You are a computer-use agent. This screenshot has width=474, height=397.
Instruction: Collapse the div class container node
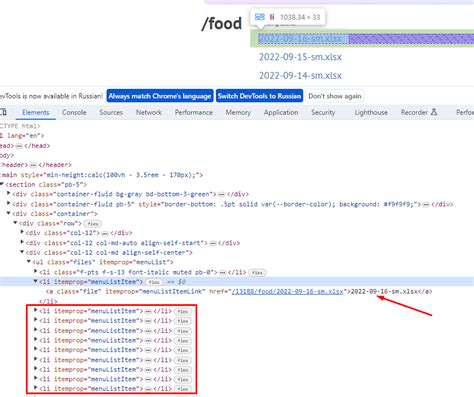(9, 214)
